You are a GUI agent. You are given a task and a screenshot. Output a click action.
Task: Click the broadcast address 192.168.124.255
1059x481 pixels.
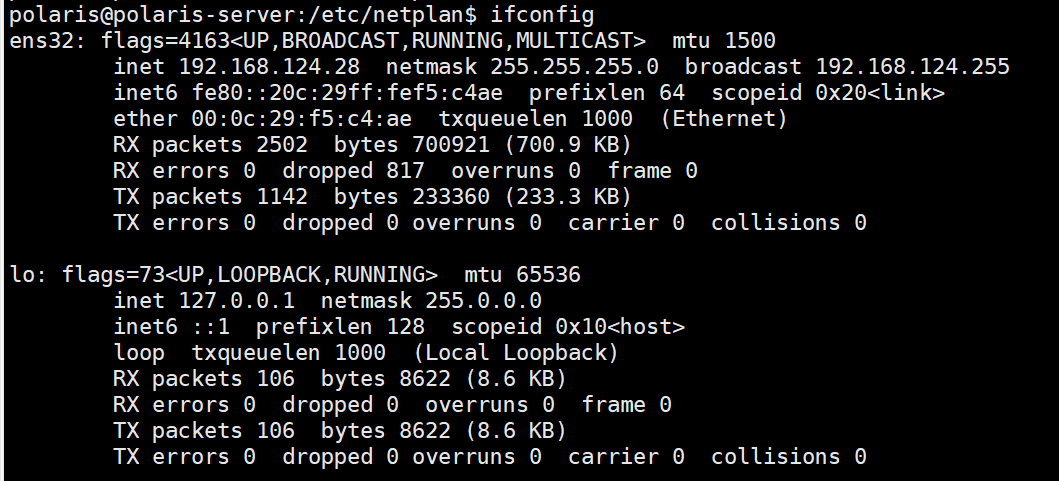912,67
